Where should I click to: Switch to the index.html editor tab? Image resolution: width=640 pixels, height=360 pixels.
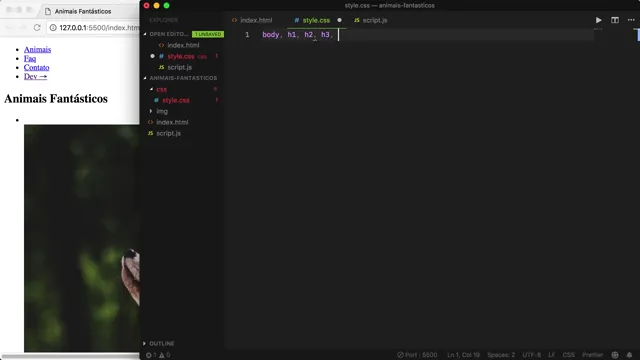pos(252,20)
